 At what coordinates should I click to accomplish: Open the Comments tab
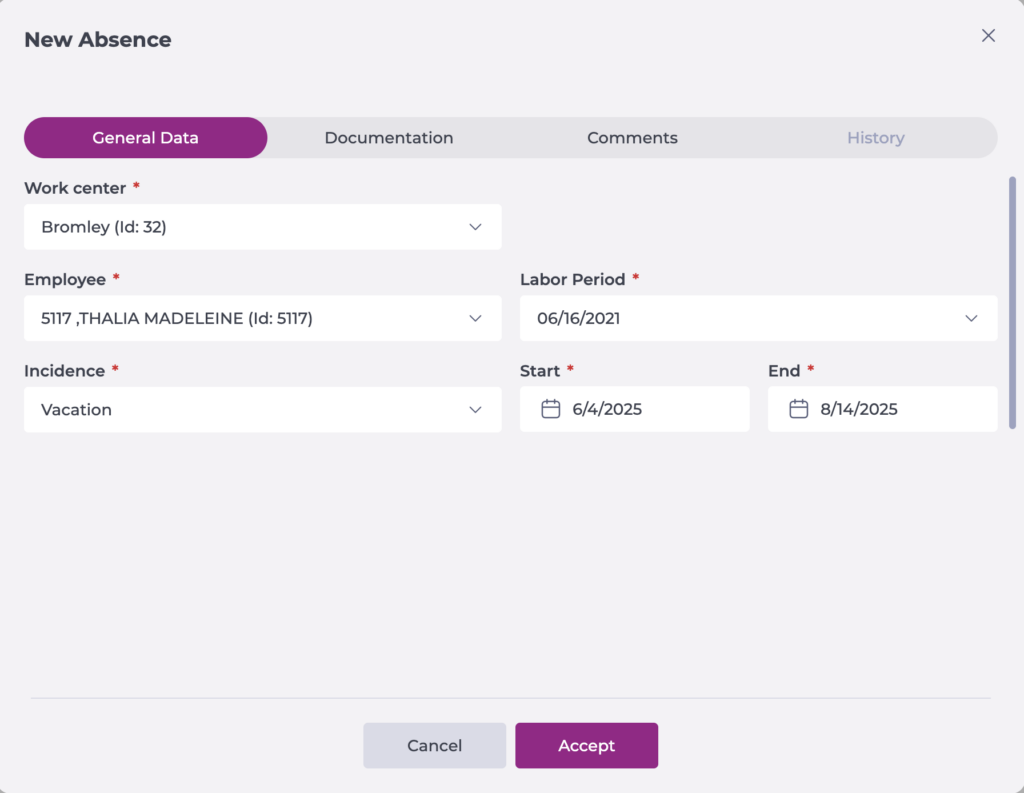[632, 138]
